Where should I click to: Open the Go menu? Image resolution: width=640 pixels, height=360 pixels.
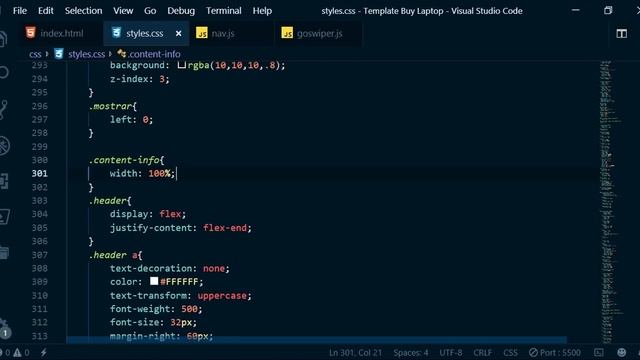[150, 11]
